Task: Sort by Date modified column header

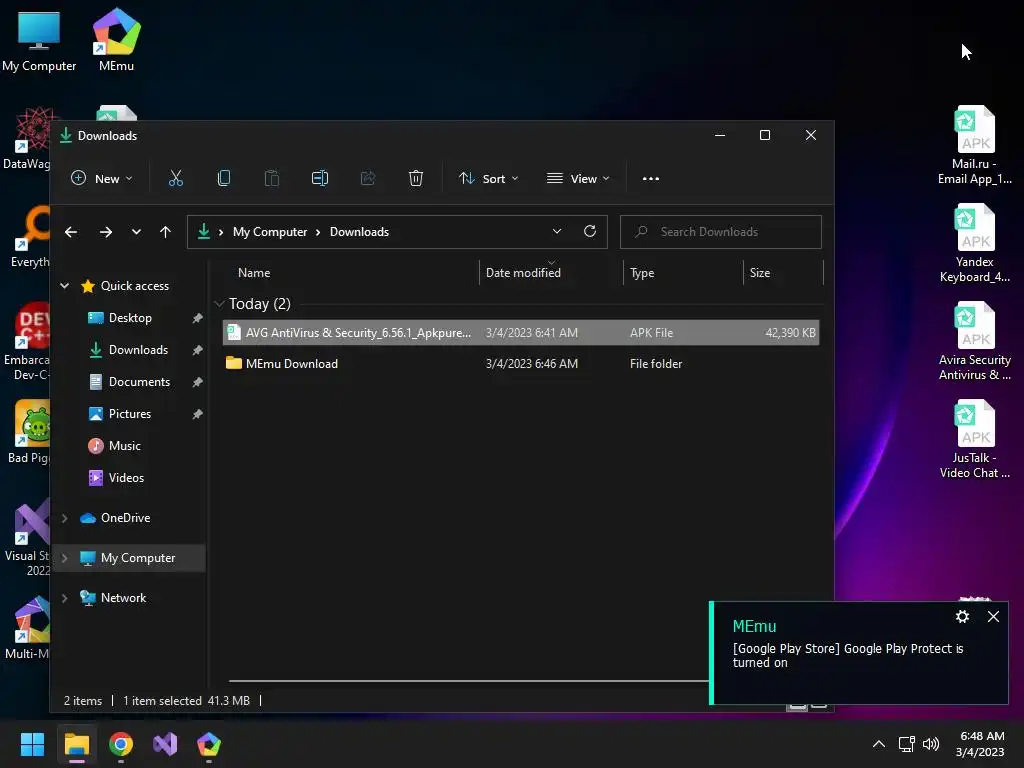Action: [x=523, y=273]
